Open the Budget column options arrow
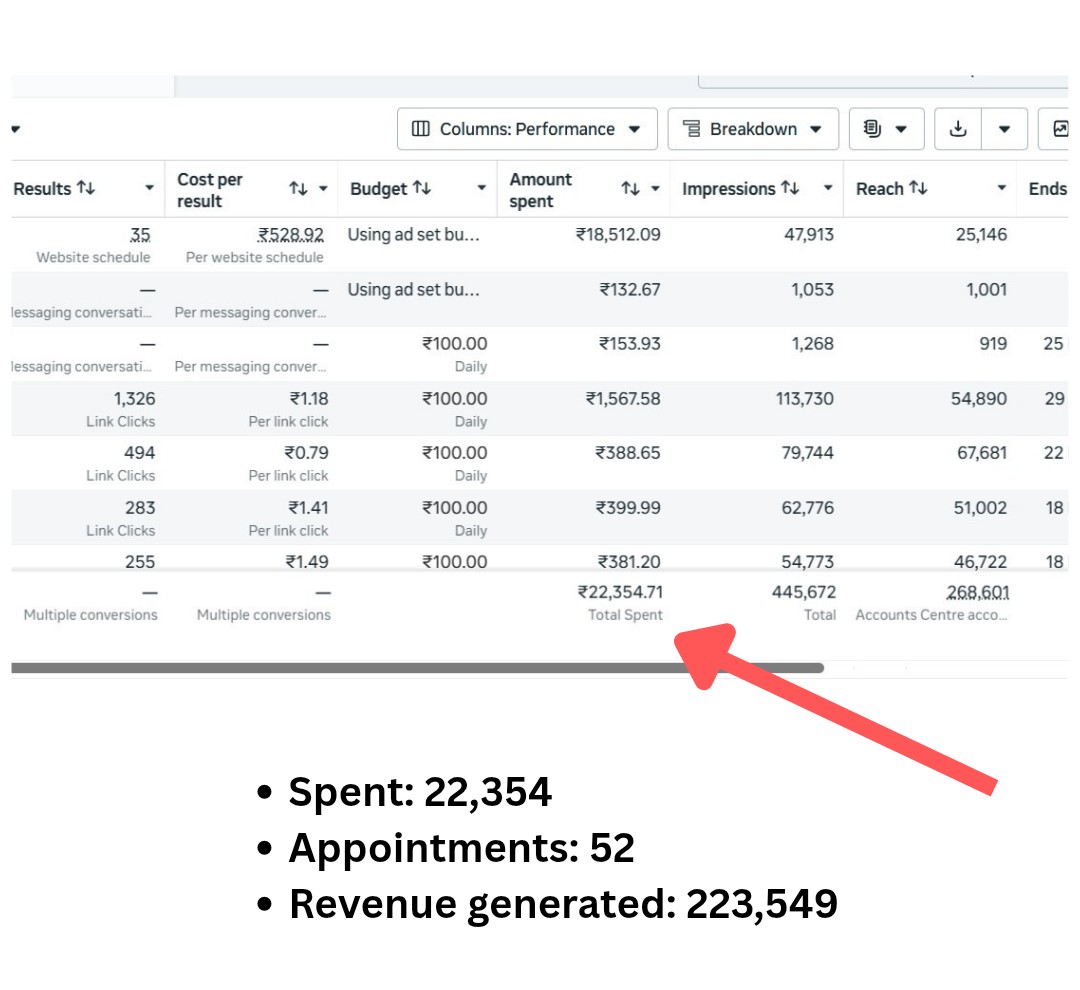Screen dimensions: 1080x990 (x=481, y=189)
